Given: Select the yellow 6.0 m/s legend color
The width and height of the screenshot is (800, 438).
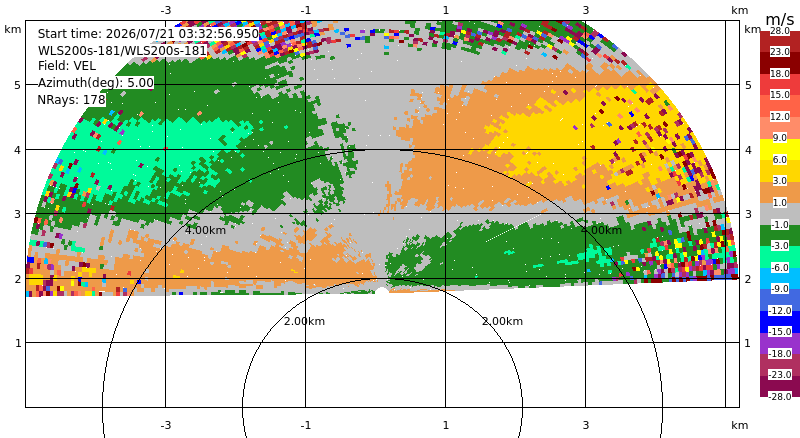Looking at the screenshot, I should click(780, 150).
